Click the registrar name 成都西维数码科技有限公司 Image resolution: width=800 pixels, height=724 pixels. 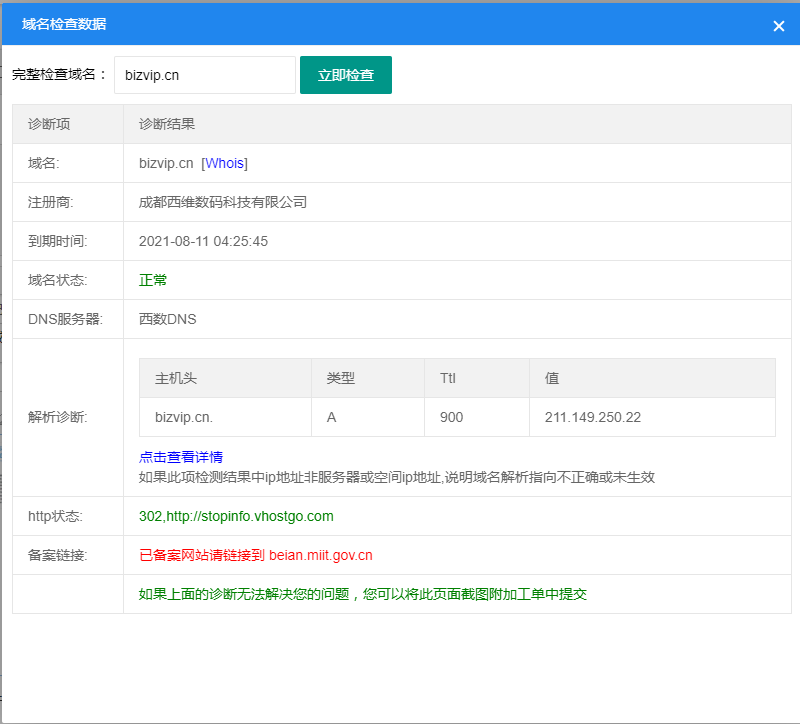[x=223, y=202]
